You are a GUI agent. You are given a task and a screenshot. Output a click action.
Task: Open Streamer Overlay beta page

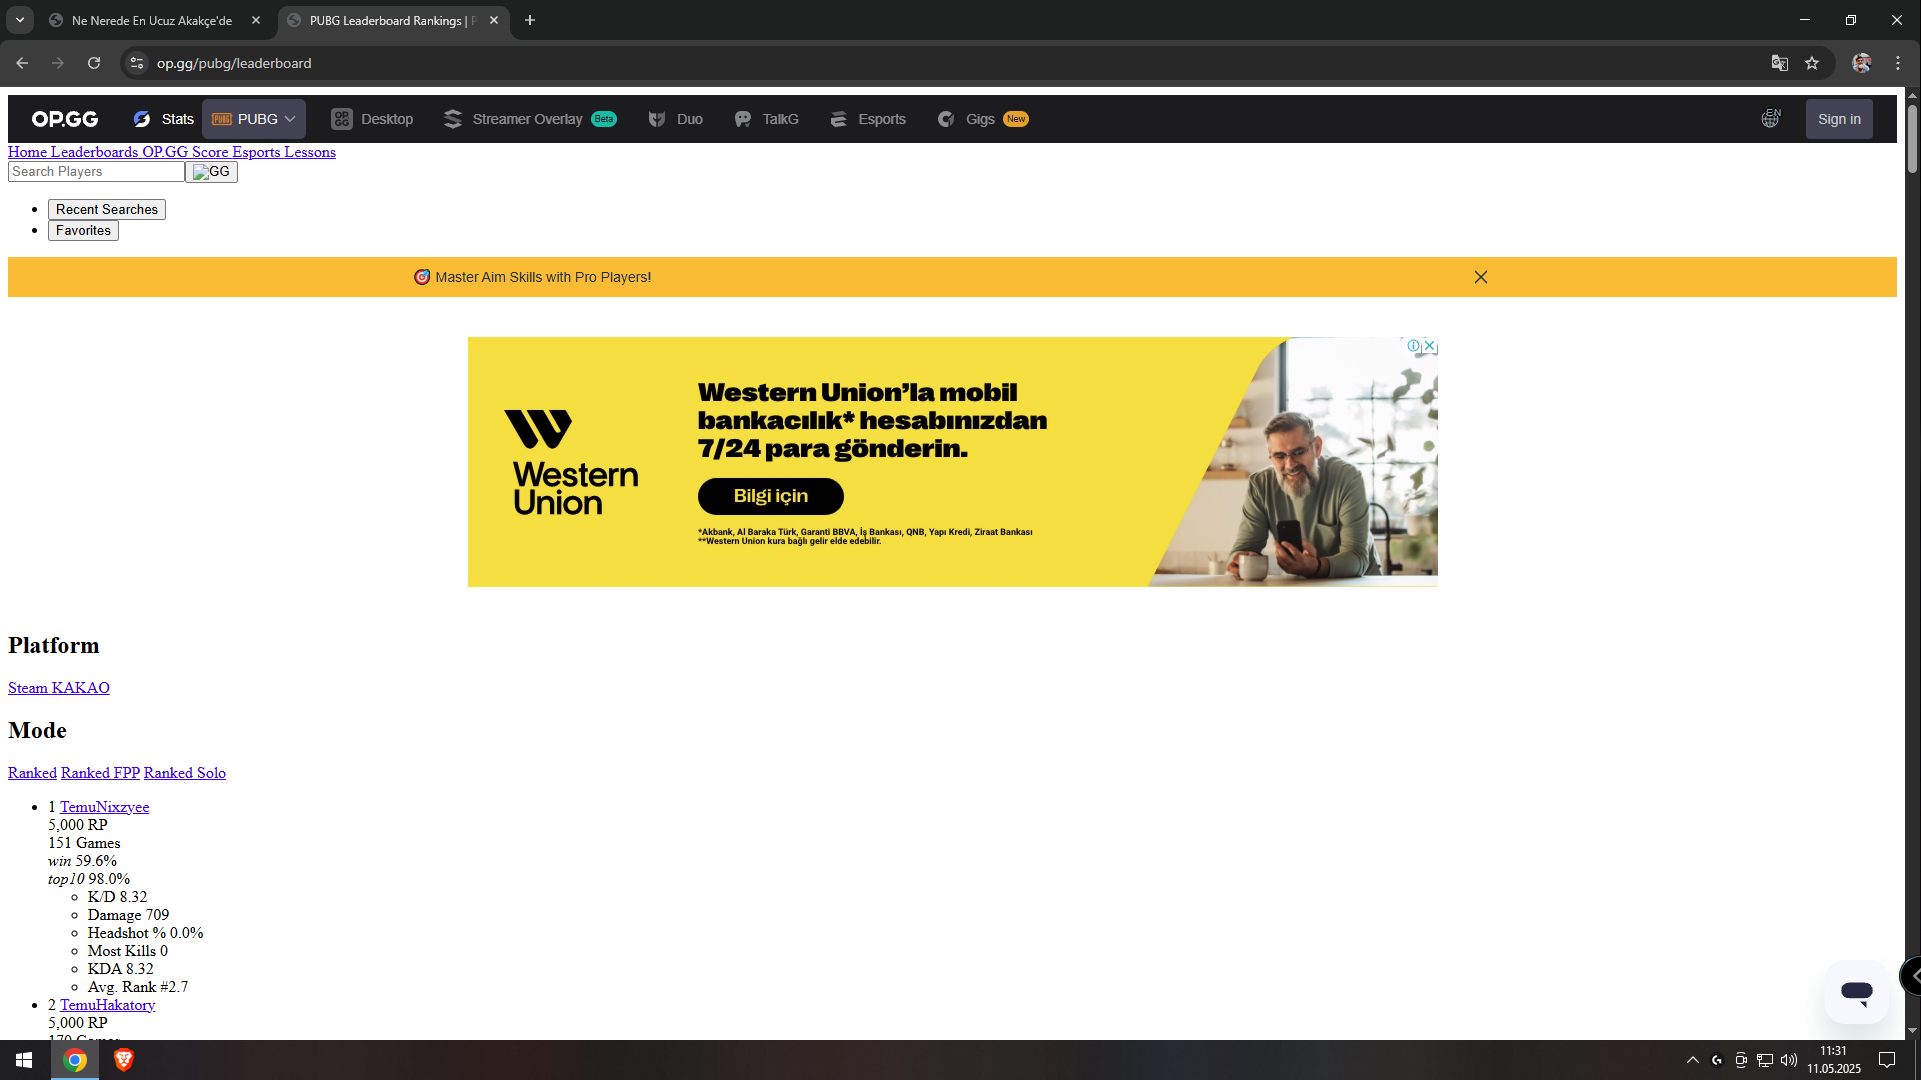pyautogui.click(x=530, y=119)
